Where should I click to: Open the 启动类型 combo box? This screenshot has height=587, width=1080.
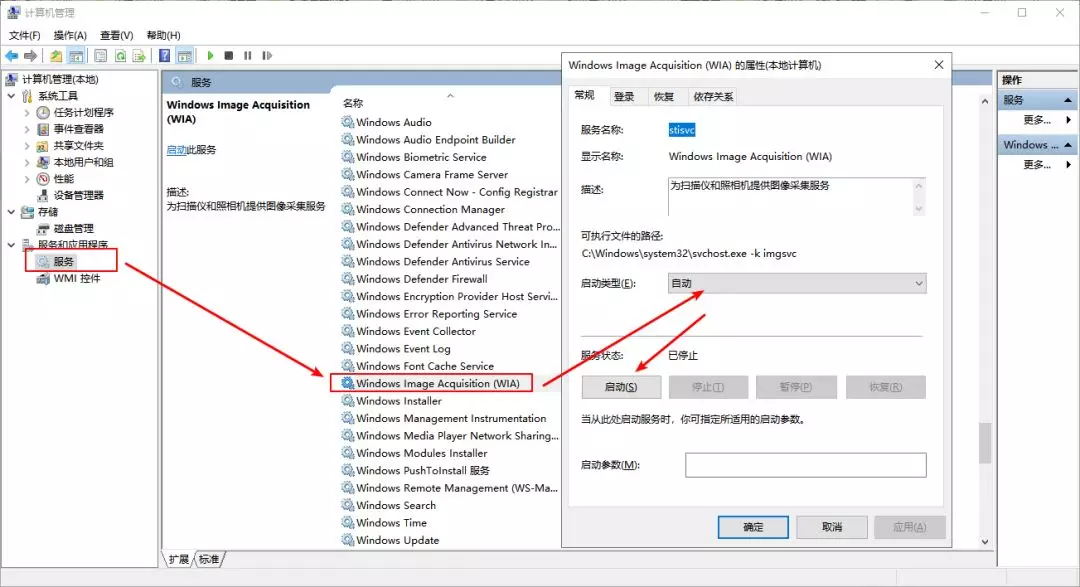click(x=796, y=283)
